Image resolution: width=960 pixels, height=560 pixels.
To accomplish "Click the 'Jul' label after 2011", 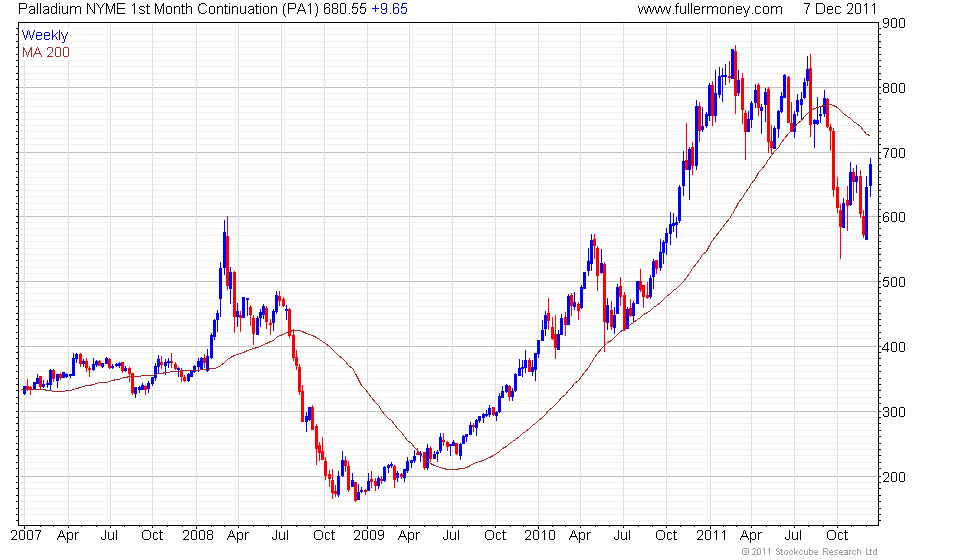I will coord(793,536).
